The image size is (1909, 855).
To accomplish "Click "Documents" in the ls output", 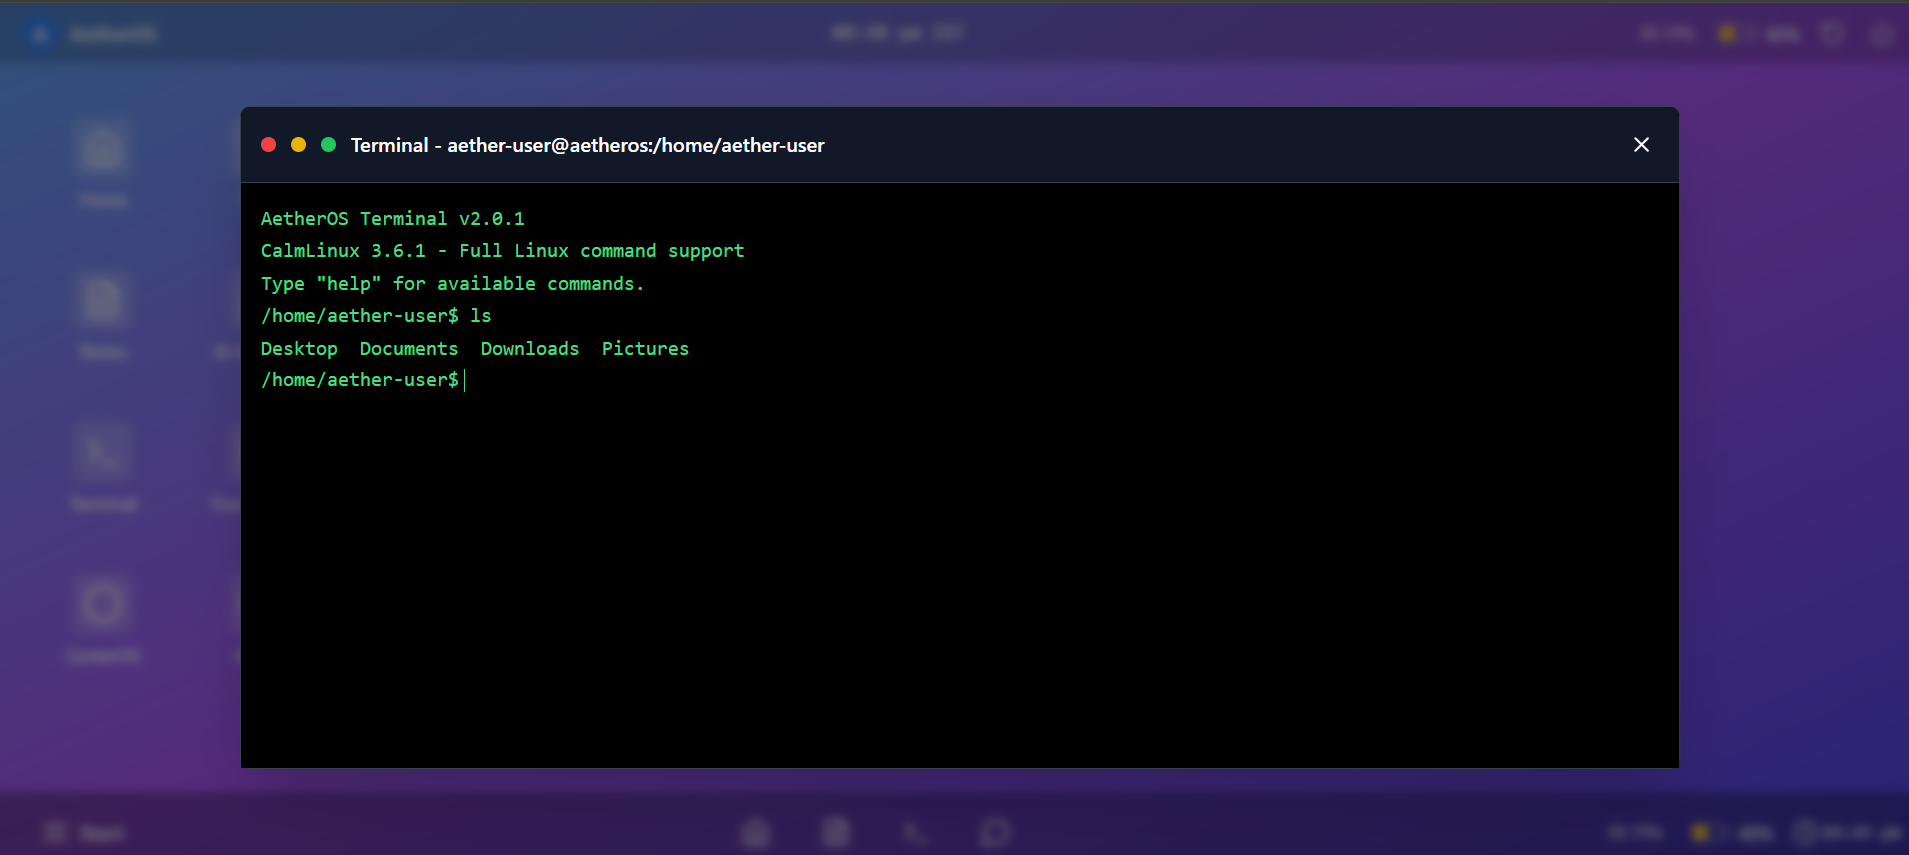I will 409,349.
